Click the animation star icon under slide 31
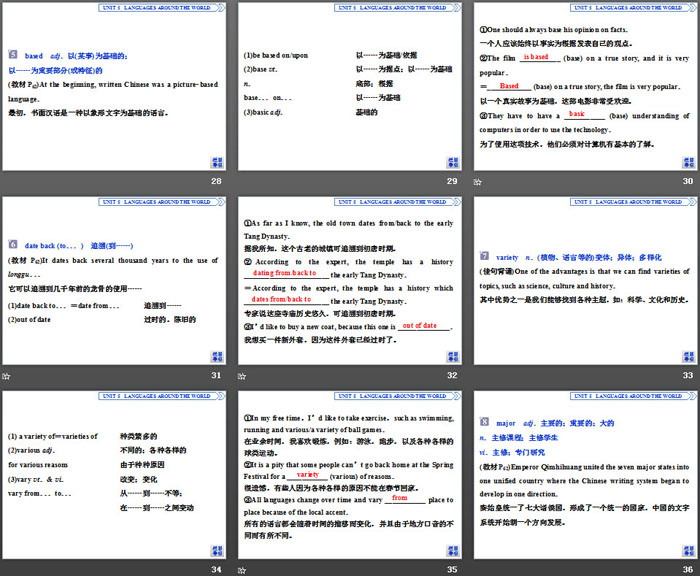700x576 pixels. tap(6, 376)
